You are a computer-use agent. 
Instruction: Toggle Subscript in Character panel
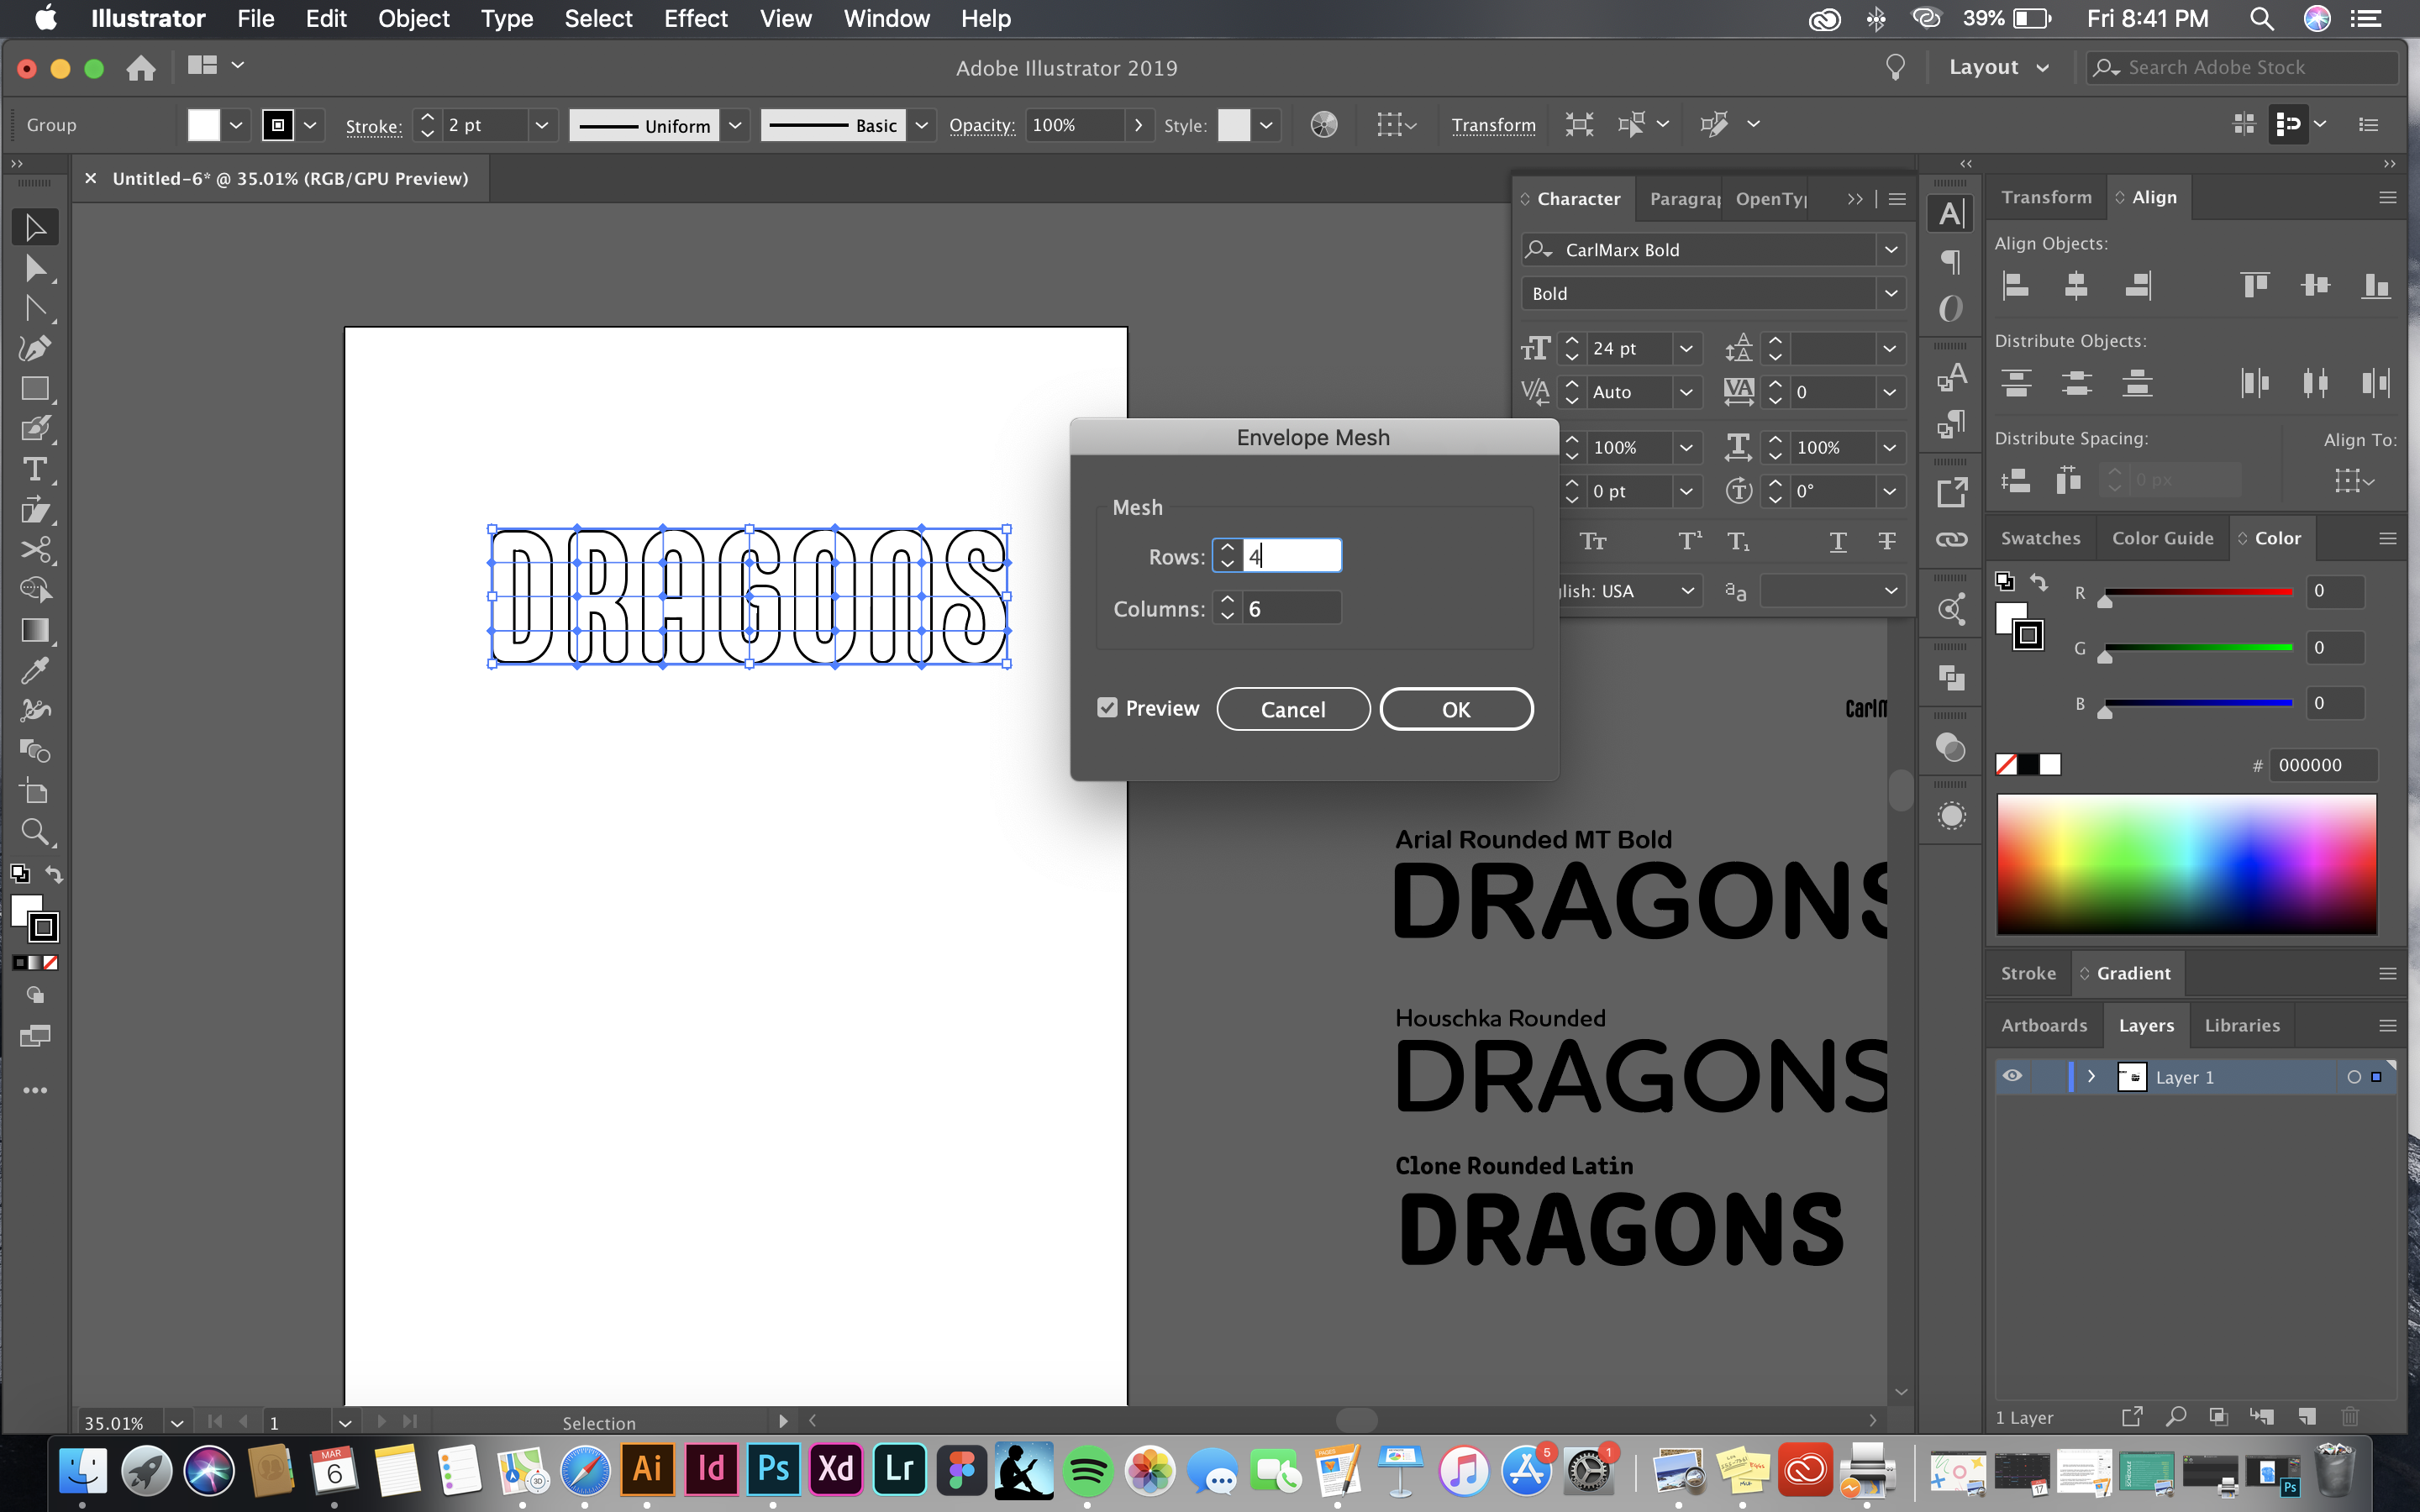pyautogui.click(x=1739, y=542)
